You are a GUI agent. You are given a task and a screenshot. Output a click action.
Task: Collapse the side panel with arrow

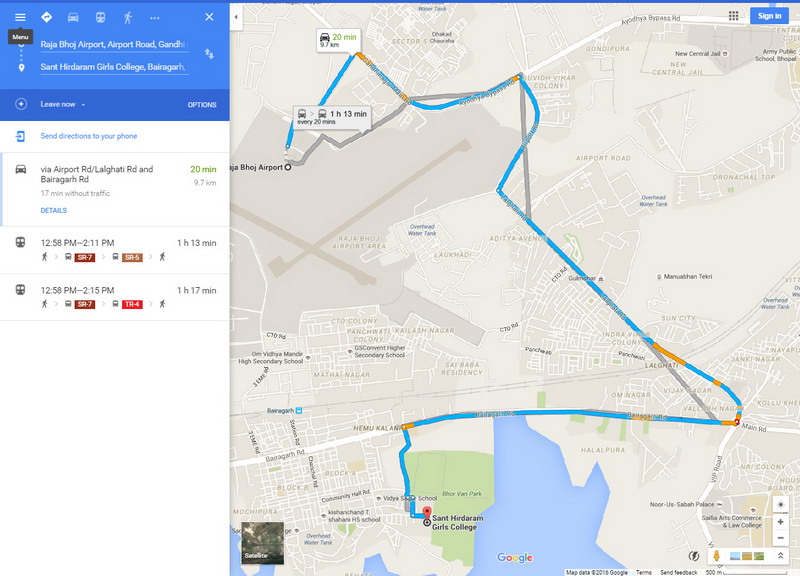(236, 17)
